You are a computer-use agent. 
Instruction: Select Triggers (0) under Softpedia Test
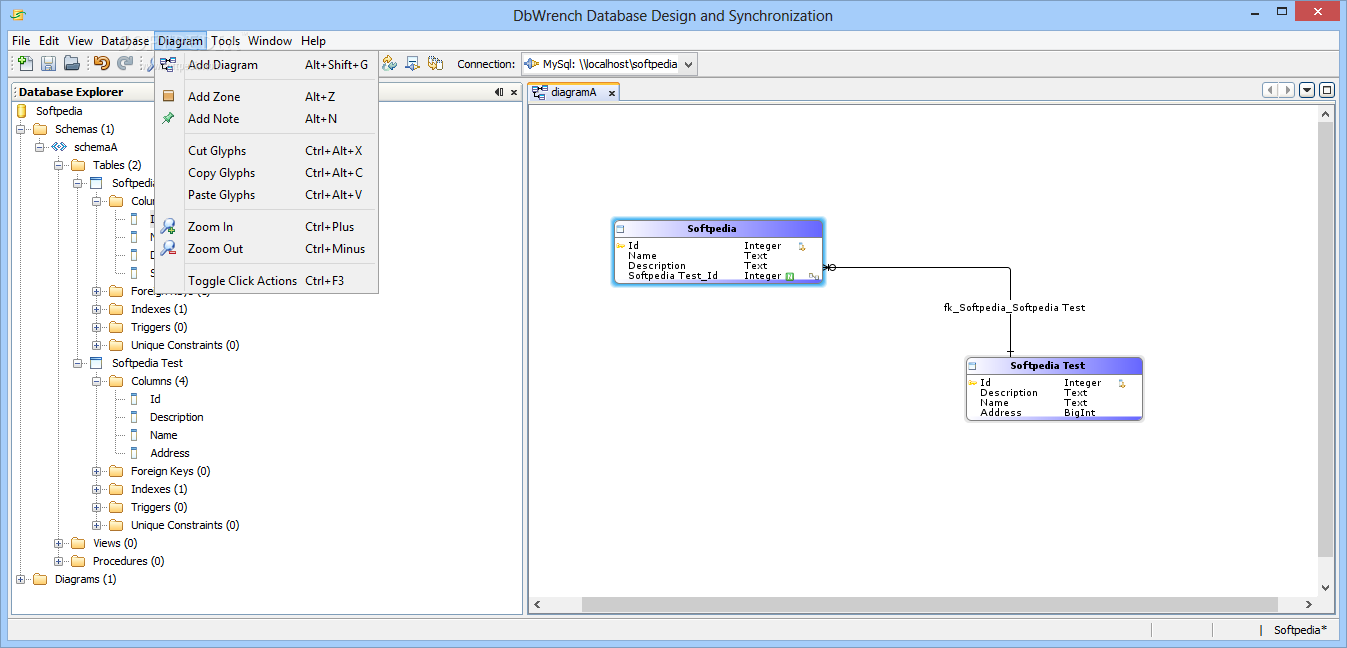[159, 507]
